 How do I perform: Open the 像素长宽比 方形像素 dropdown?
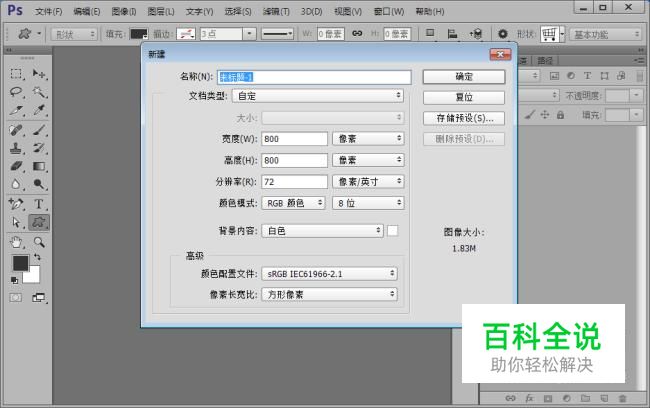pyautogui.click(x=329, y=294)
